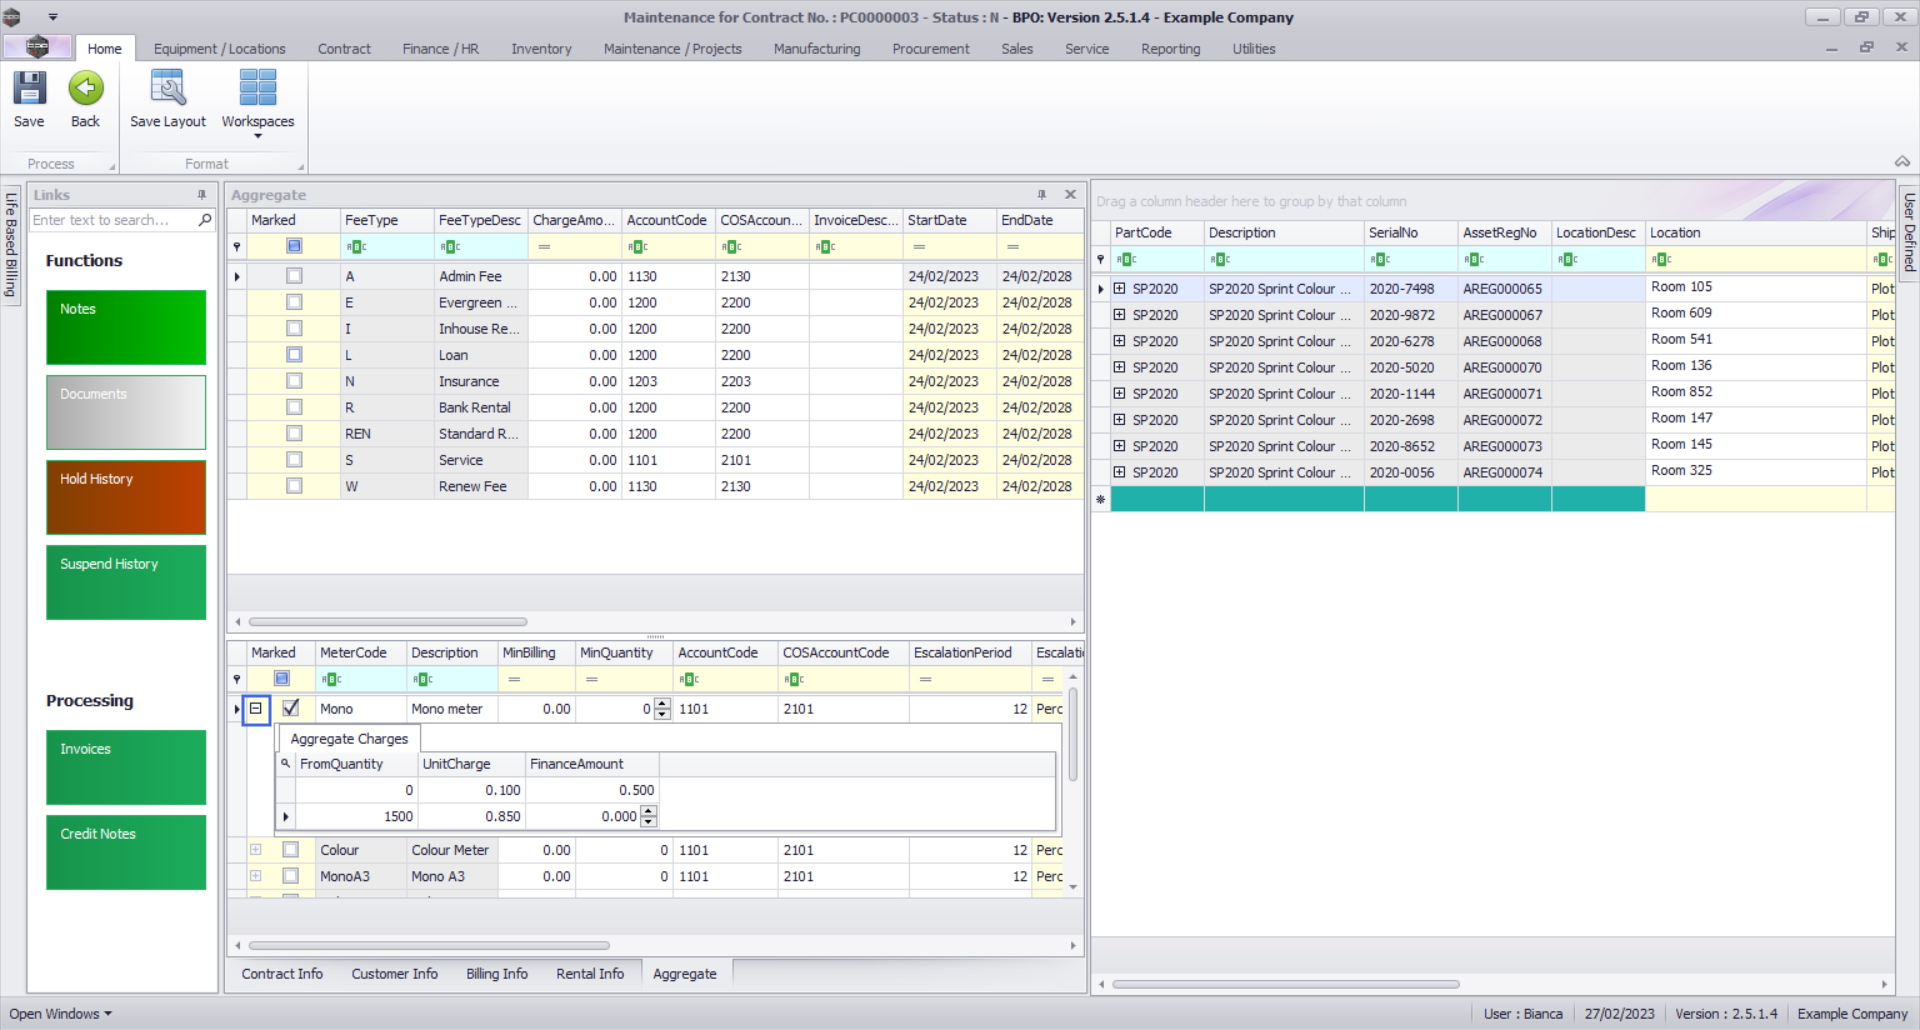
Task: Tick the Marked checkbox for Insurance row
Action: [x=294, y=381]
